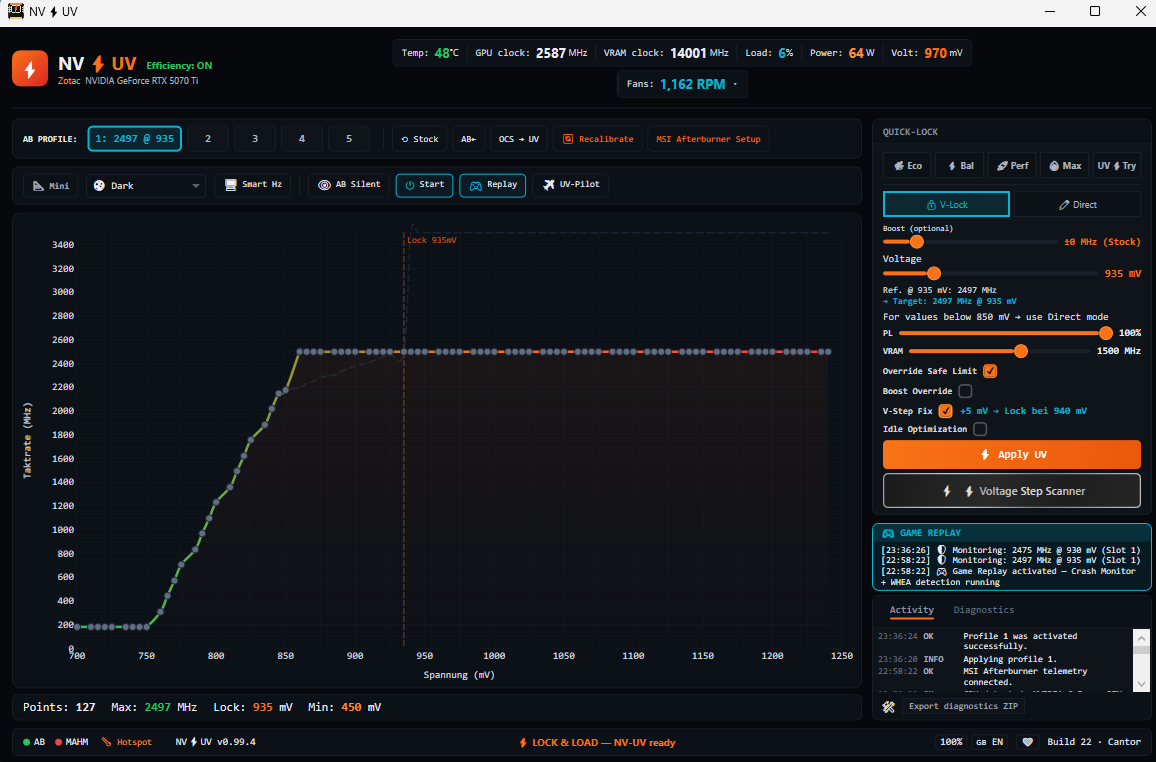Click the heart donate icon
Image resolution: width=1156 pixels, height=762 pixels.
(1027, 742)
